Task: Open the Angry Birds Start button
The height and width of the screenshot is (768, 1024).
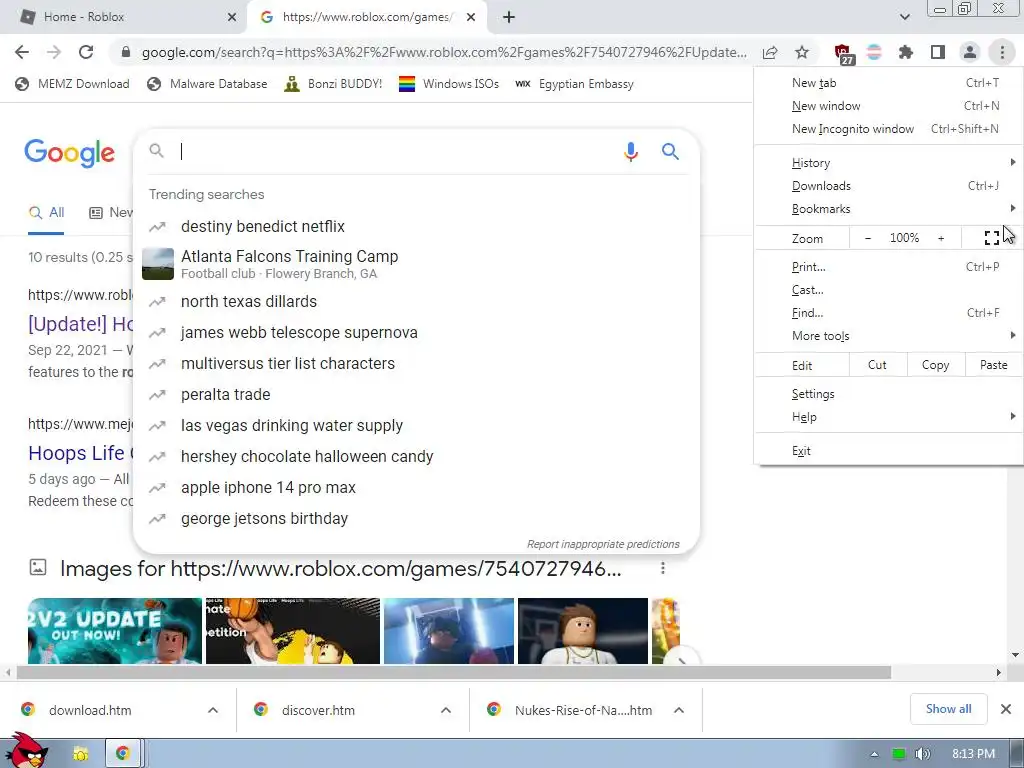Action: (26, 750)
